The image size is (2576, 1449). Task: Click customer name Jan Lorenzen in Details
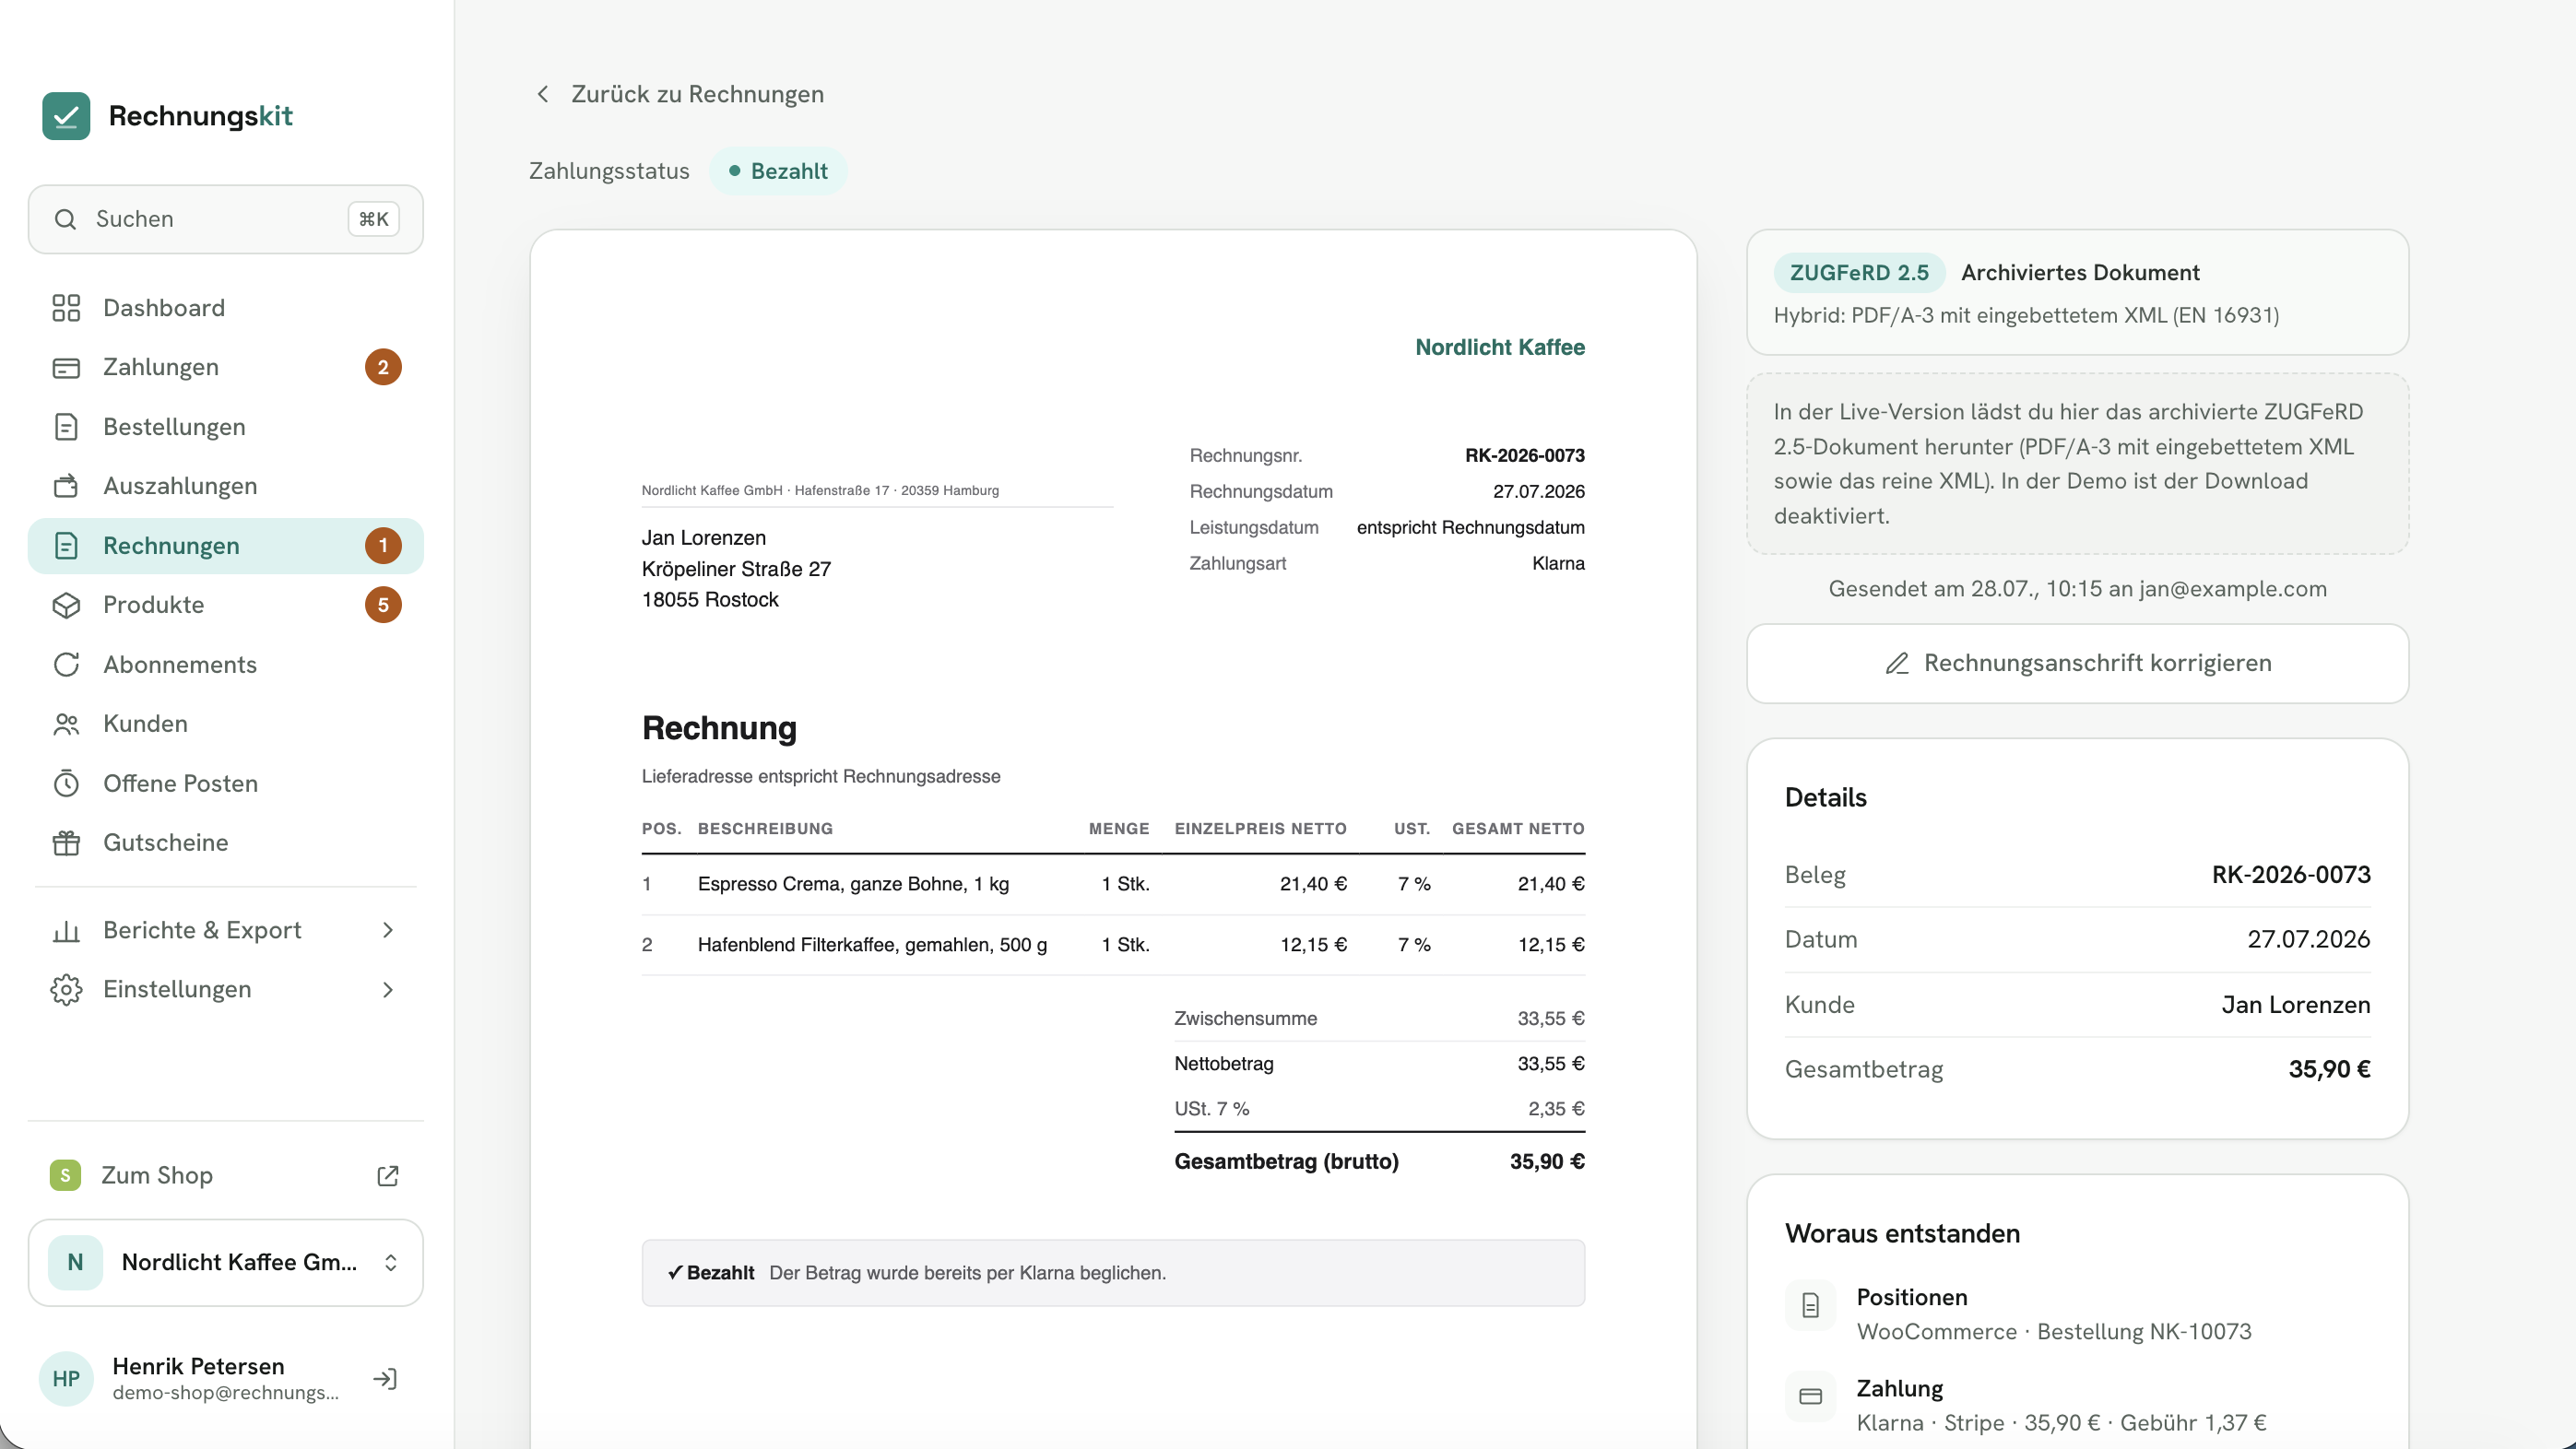[2296, 1005]
